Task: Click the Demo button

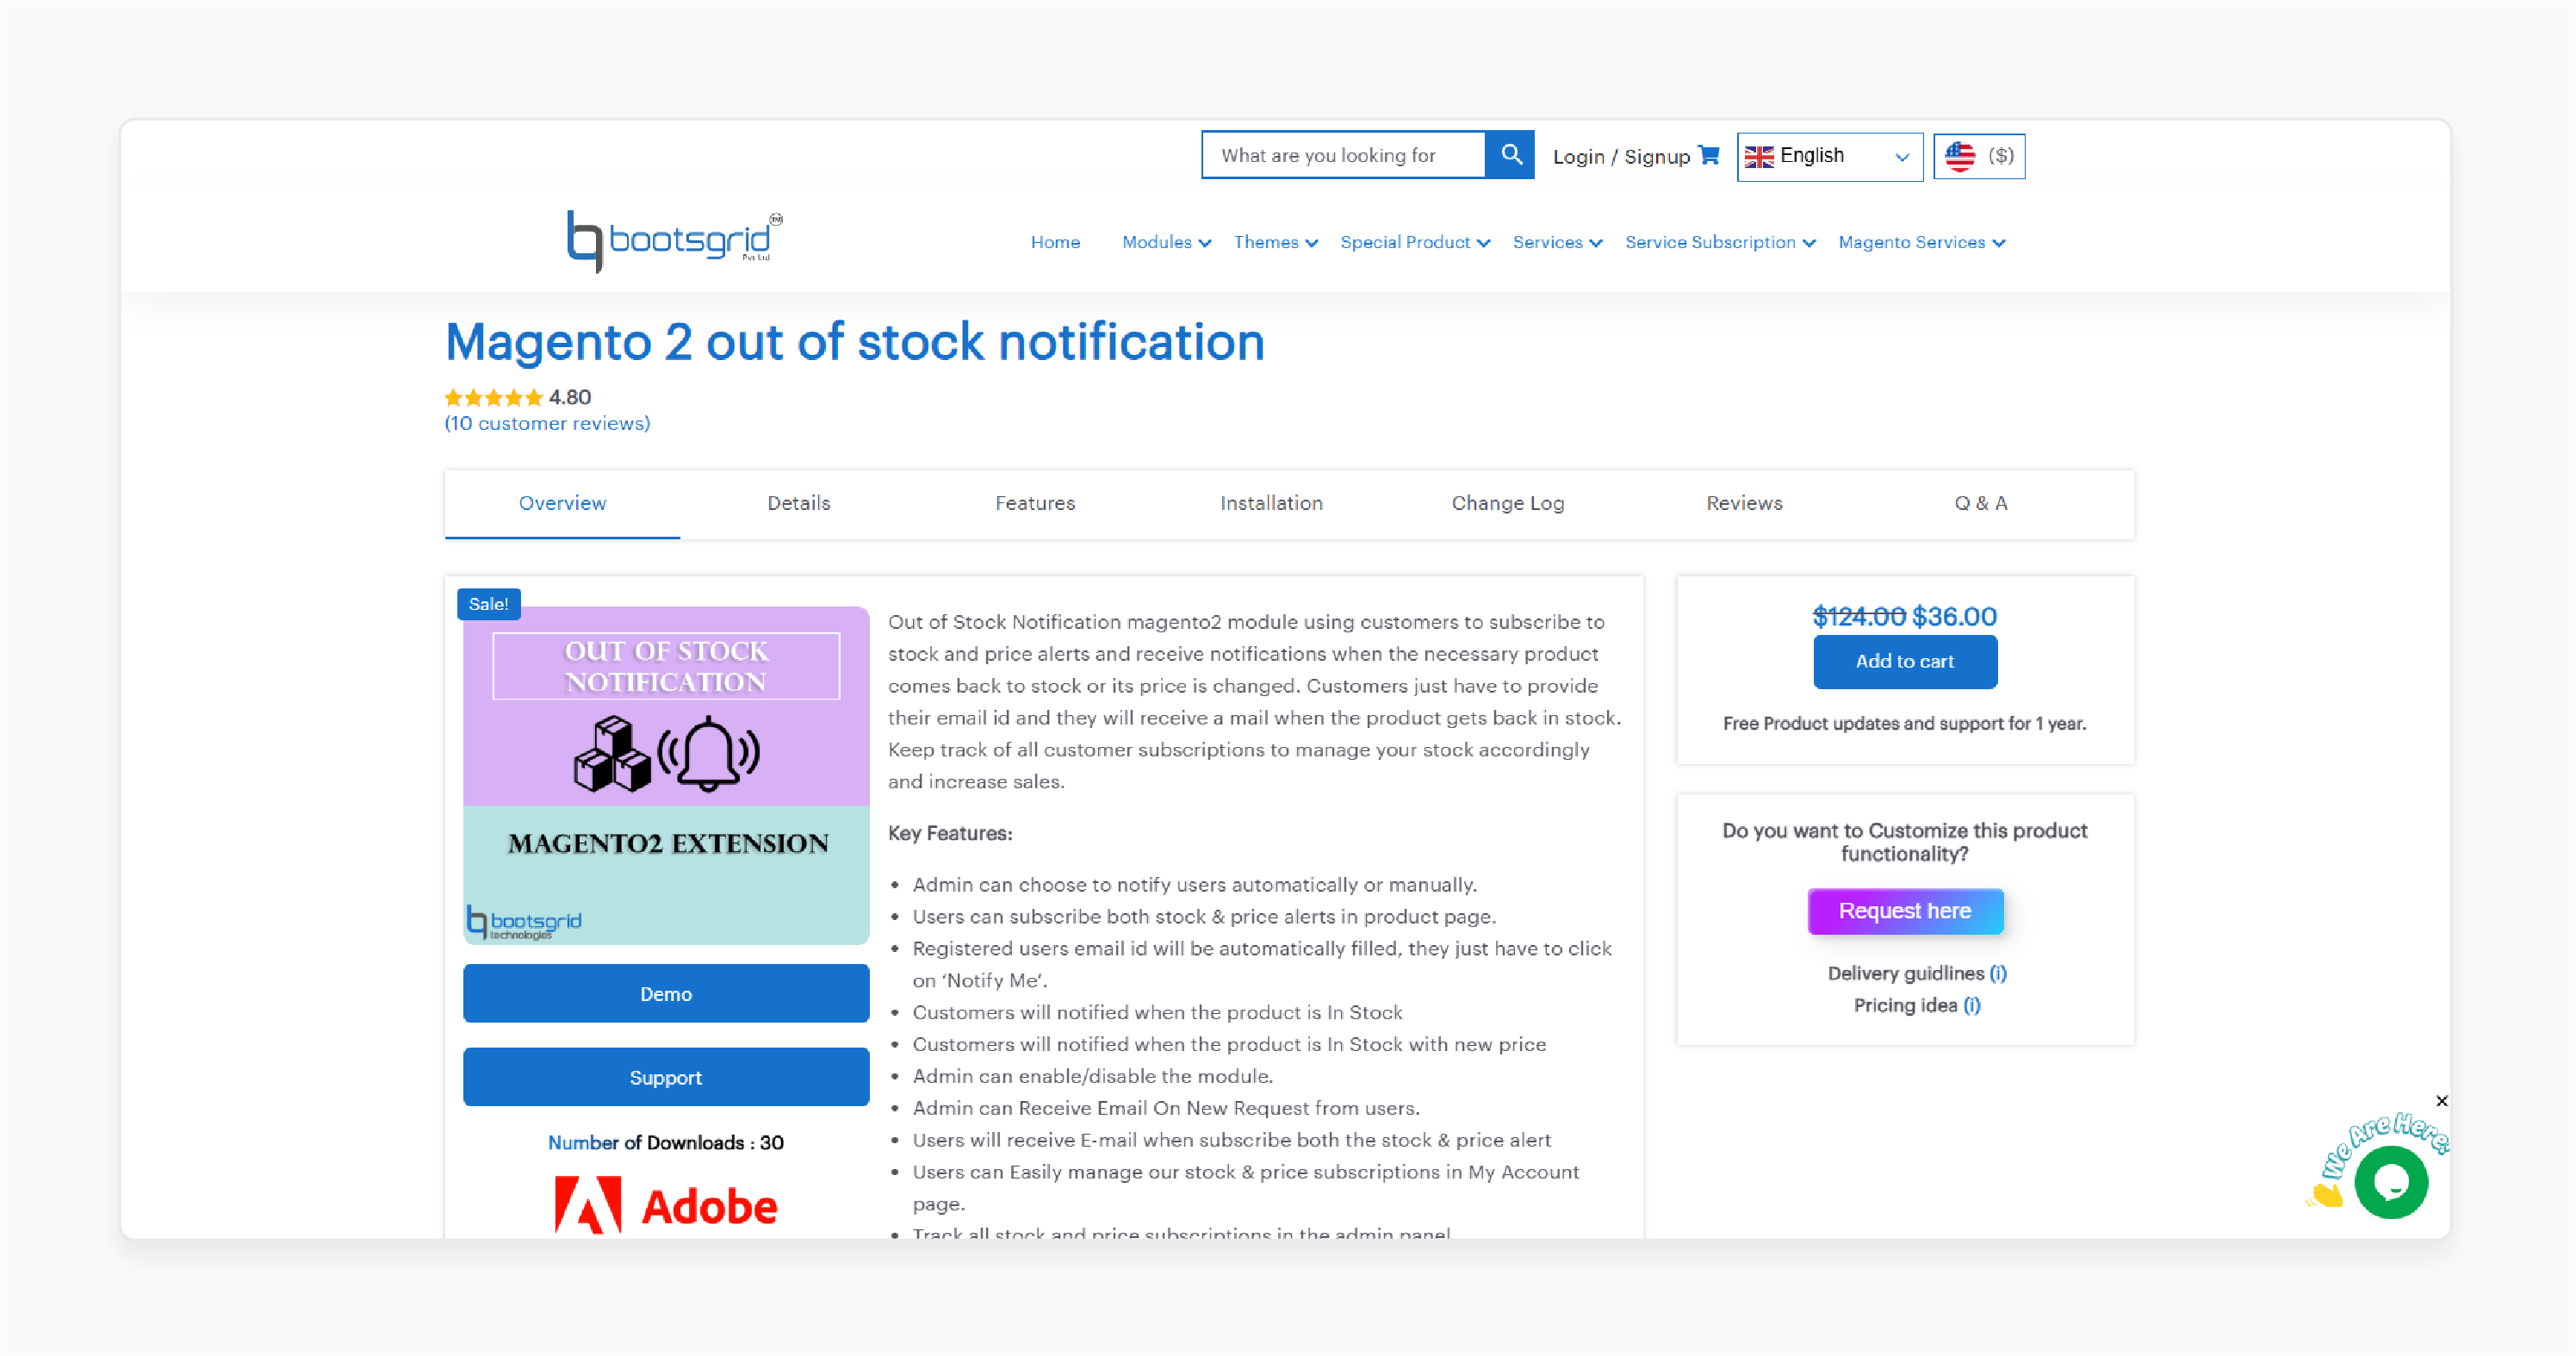Action: 666,993
